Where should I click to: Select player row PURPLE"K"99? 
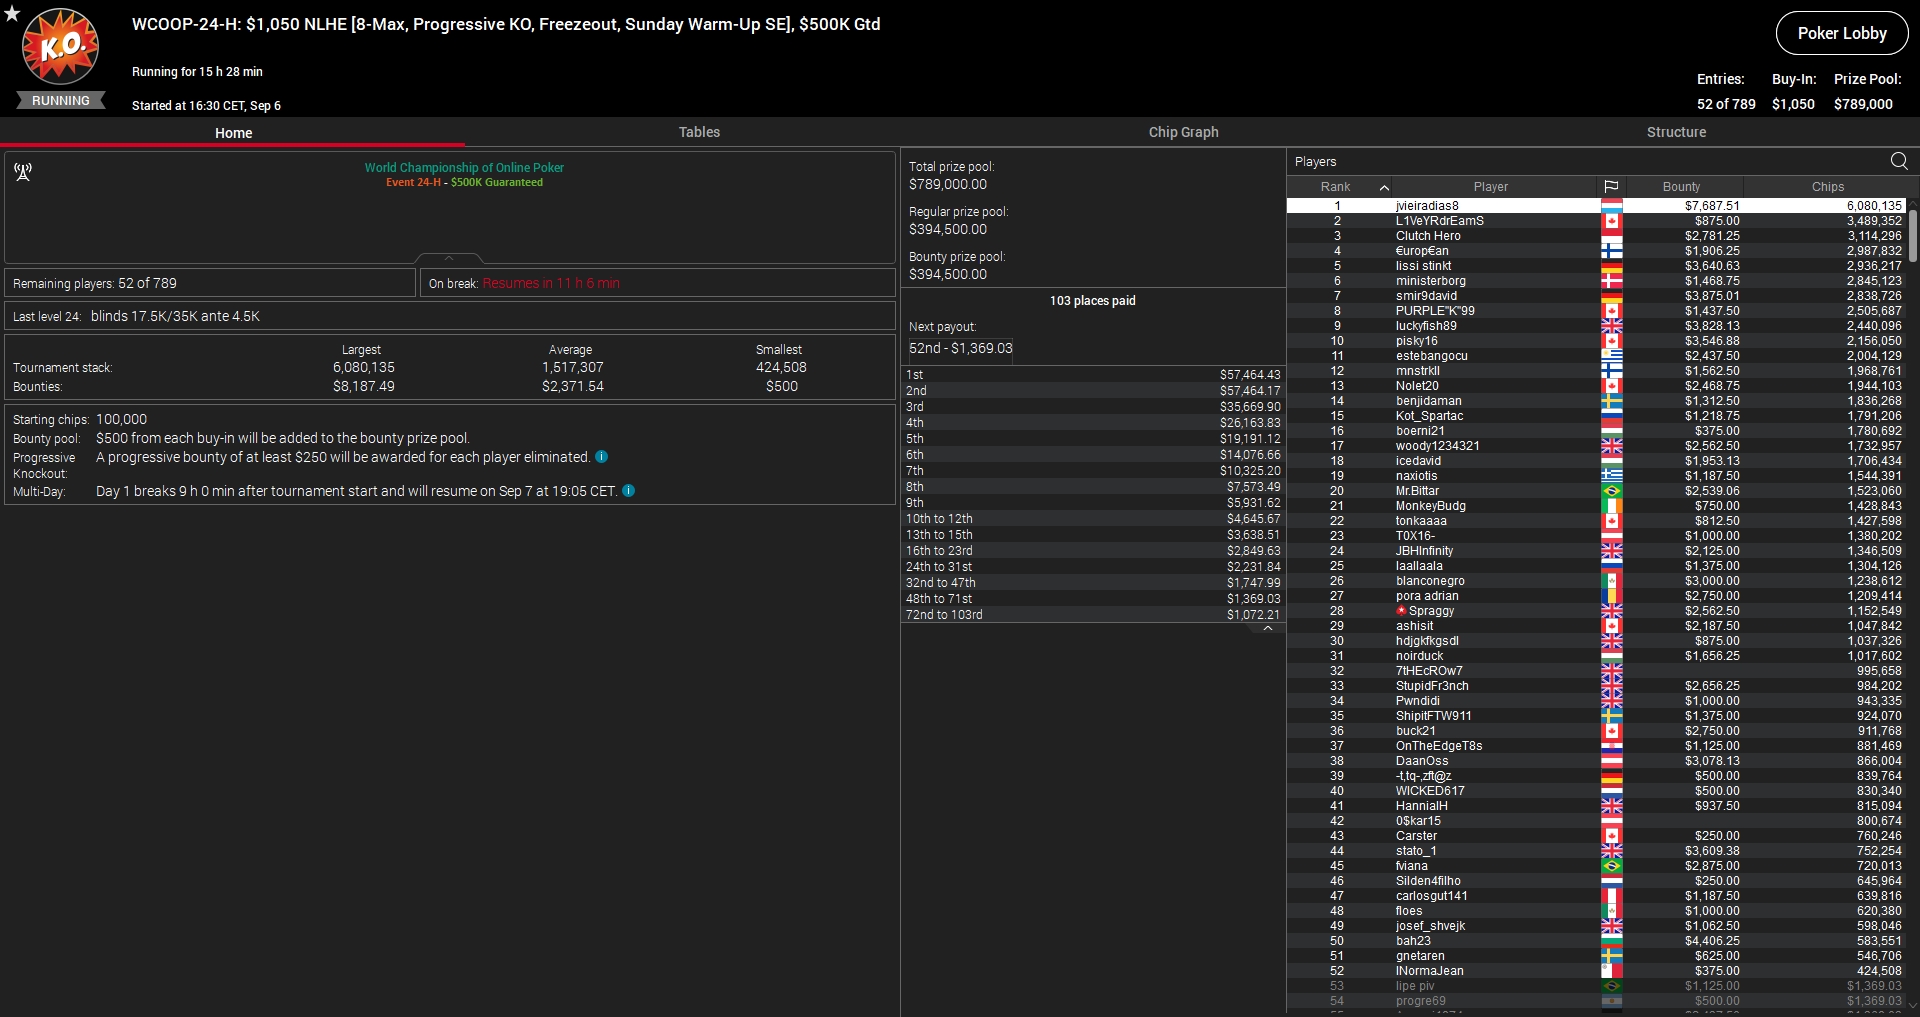[1597, 311]
